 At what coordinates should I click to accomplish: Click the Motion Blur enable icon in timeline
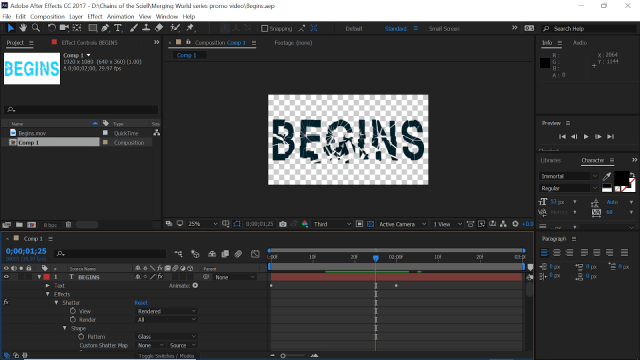click(238, 254)
